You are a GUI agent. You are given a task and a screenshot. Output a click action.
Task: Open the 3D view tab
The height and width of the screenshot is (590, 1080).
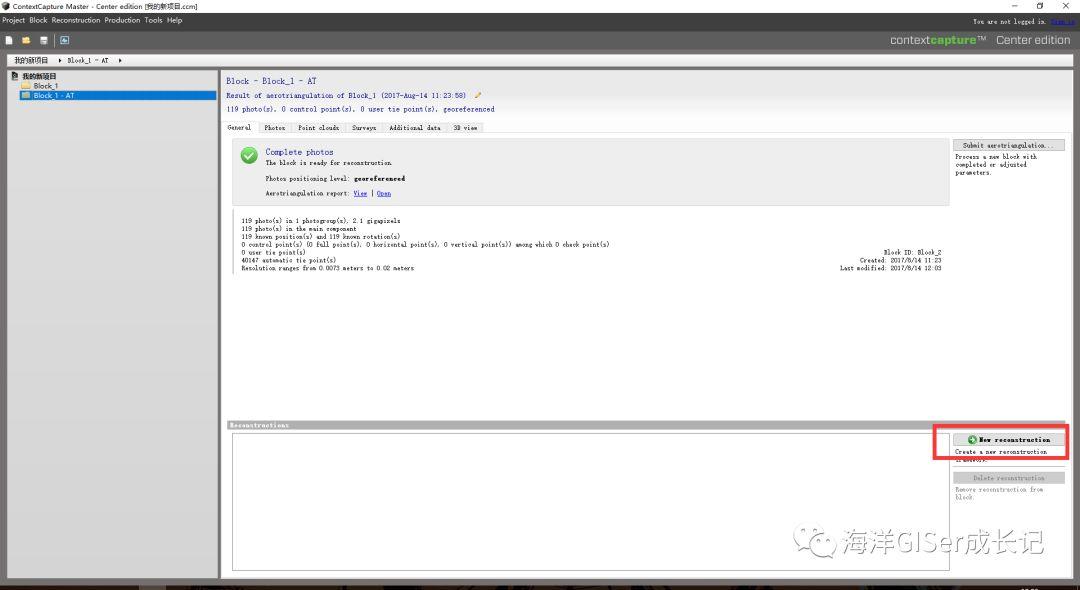(465, 127)
